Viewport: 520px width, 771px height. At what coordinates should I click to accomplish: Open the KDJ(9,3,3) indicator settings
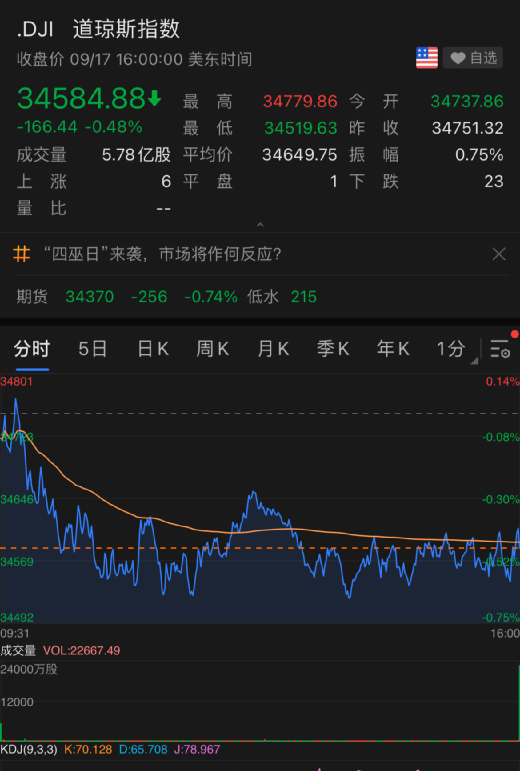[29, 749]
